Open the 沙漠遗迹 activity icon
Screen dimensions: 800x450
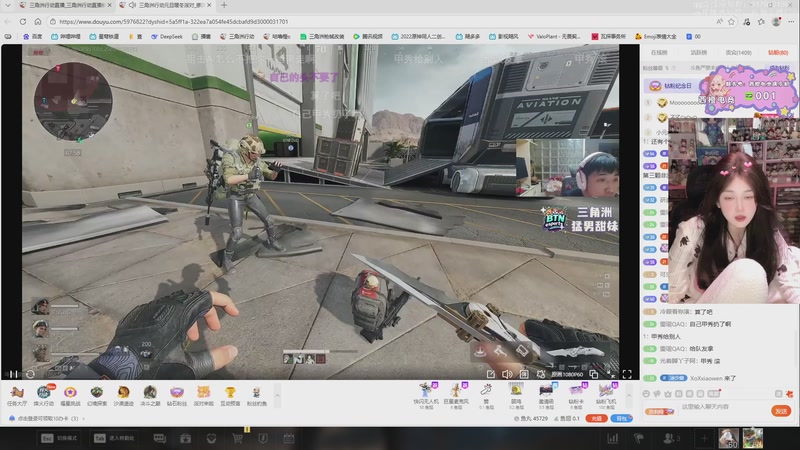point(123,395)
